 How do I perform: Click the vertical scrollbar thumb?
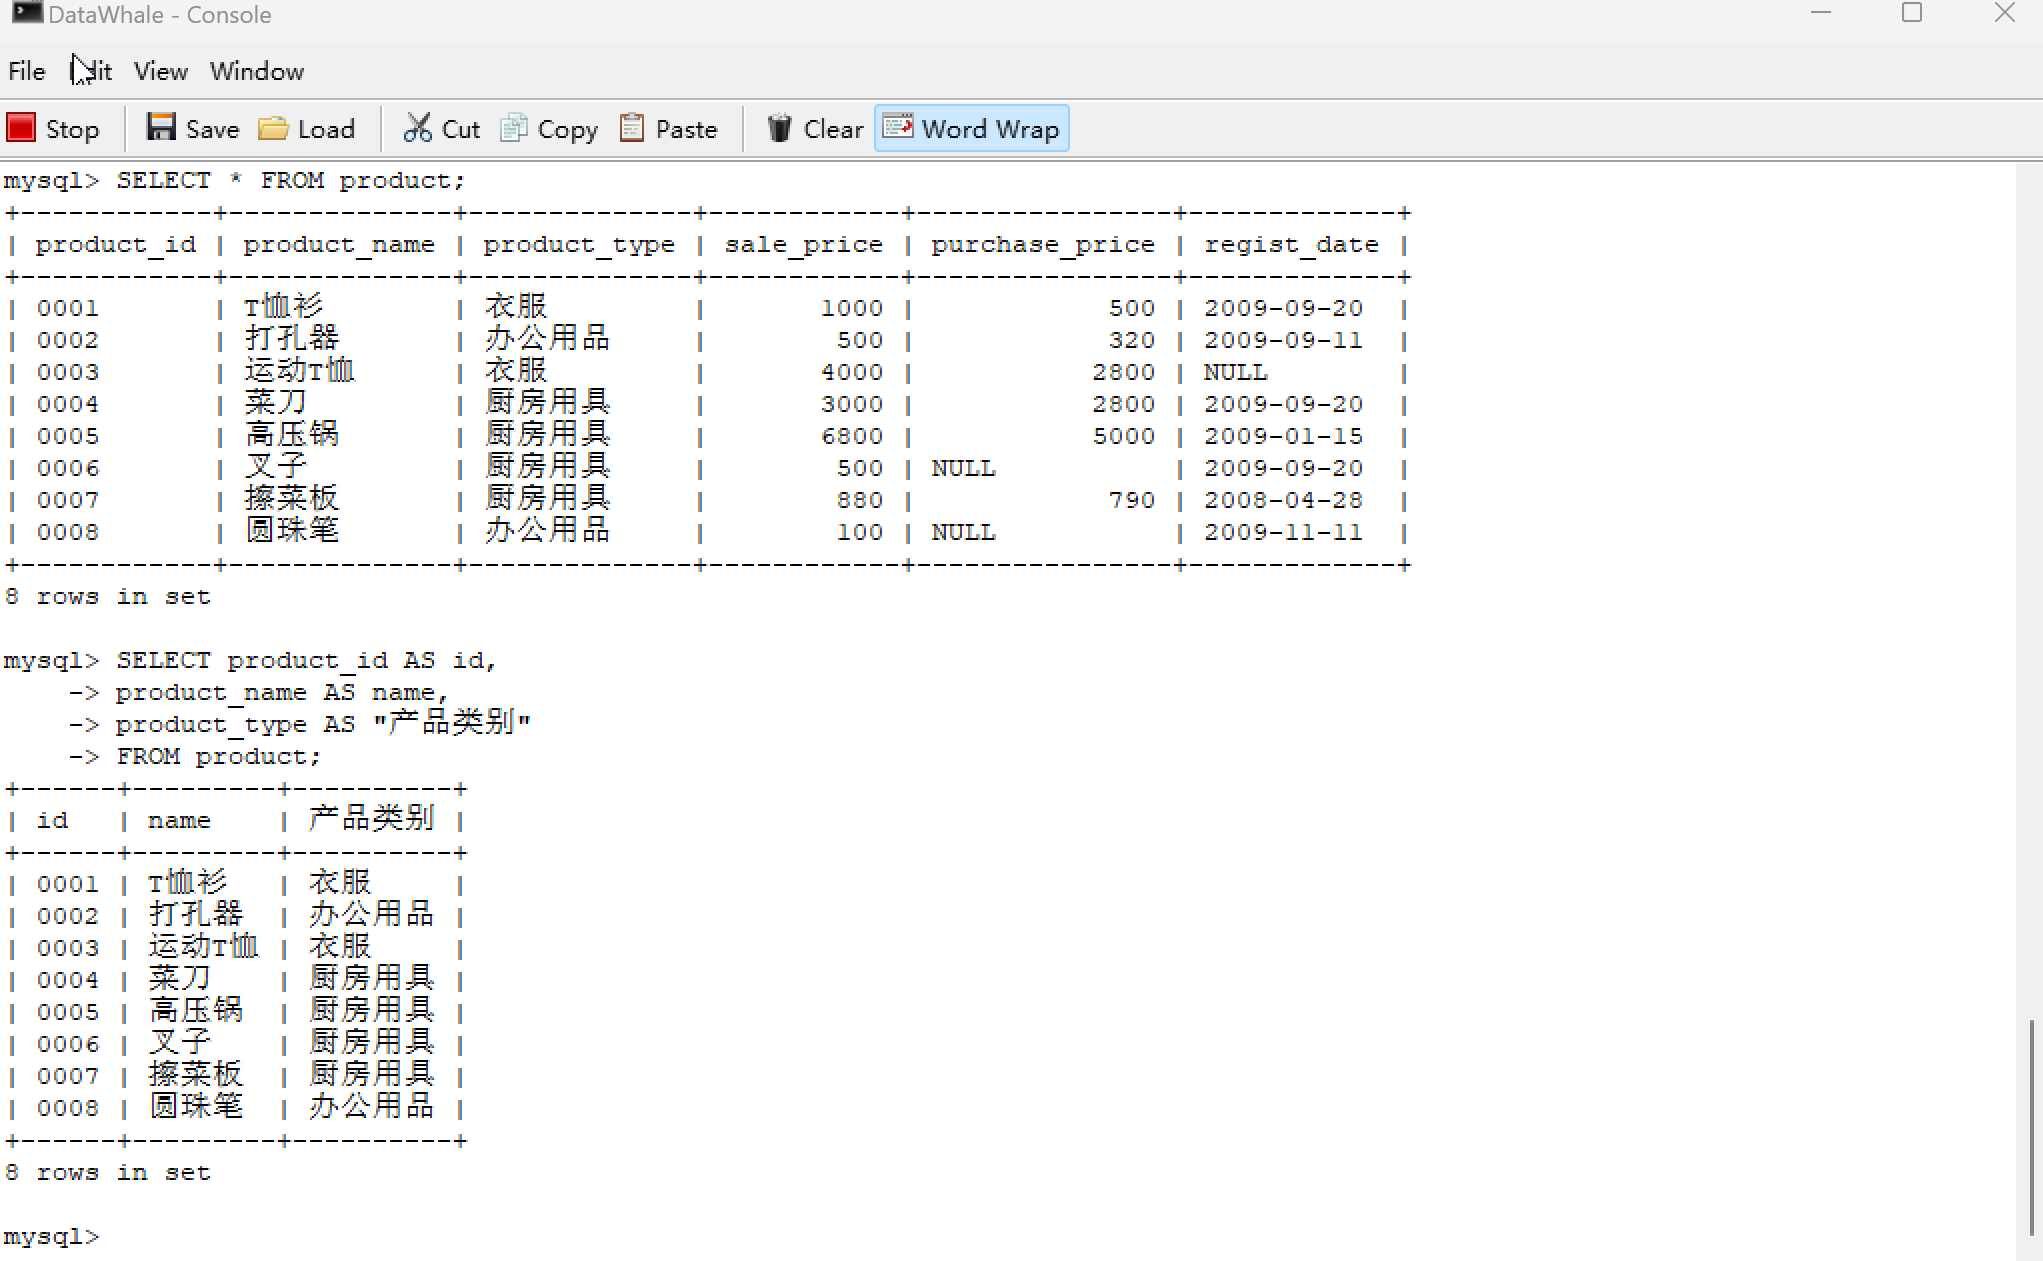pyautogui.click(x=2031, y=1127)
